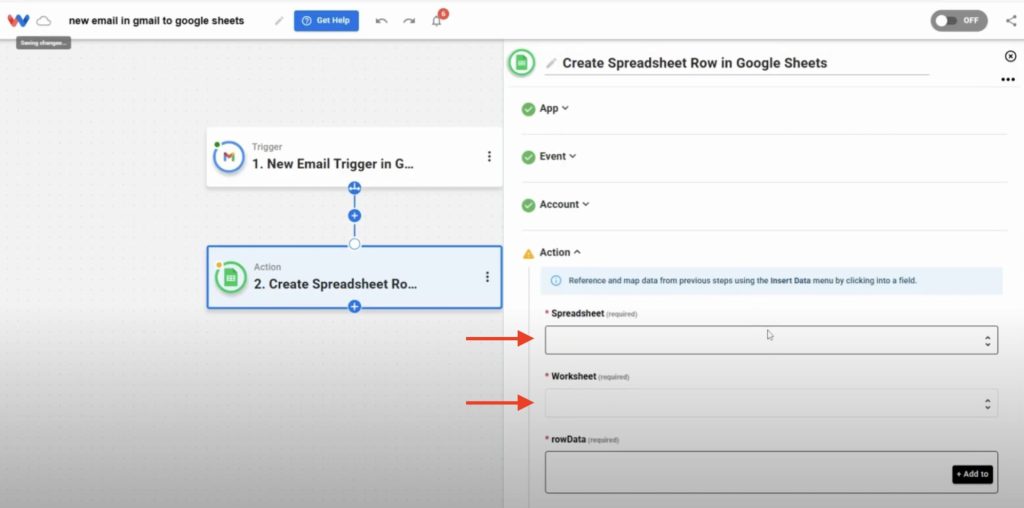Click the workflow name text
Viewport: 1024px width, 508px height.
(157, 21)
